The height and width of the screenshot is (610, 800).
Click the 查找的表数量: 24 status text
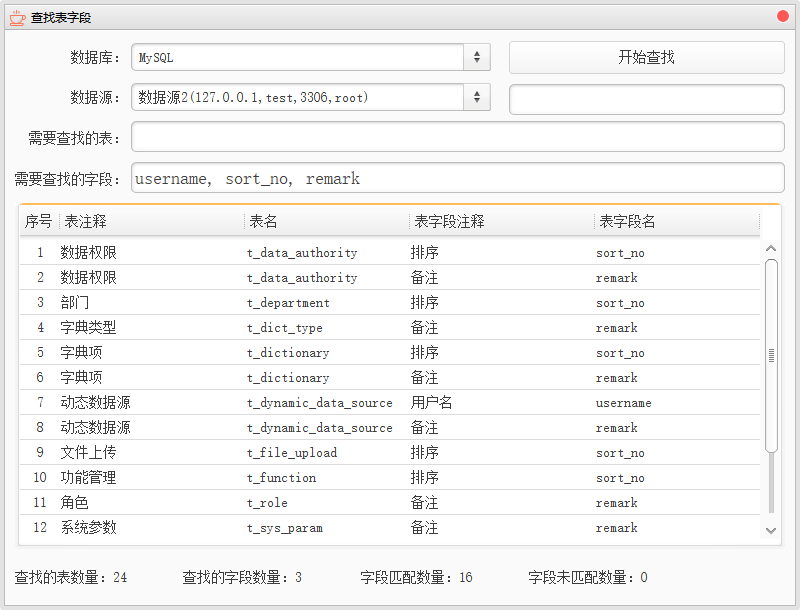(71, 577)
